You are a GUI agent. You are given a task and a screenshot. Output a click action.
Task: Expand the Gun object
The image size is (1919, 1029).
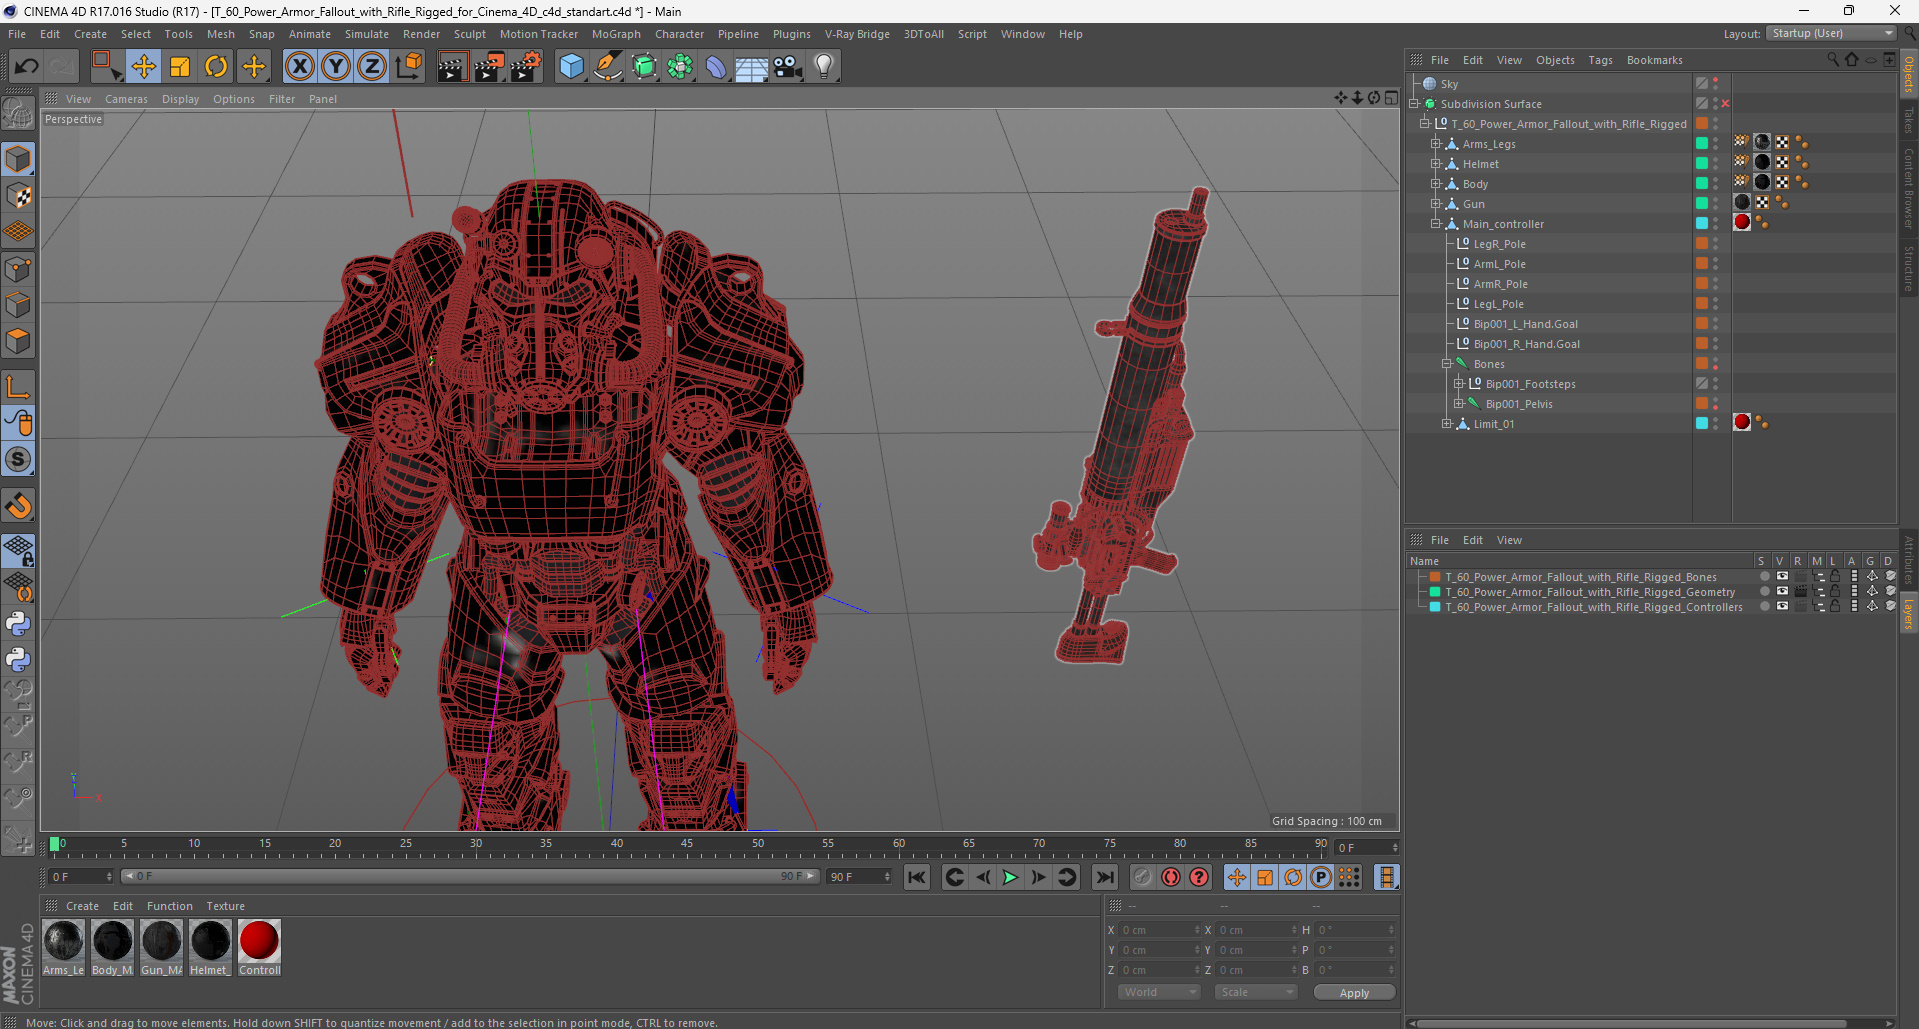point(1436,204)
